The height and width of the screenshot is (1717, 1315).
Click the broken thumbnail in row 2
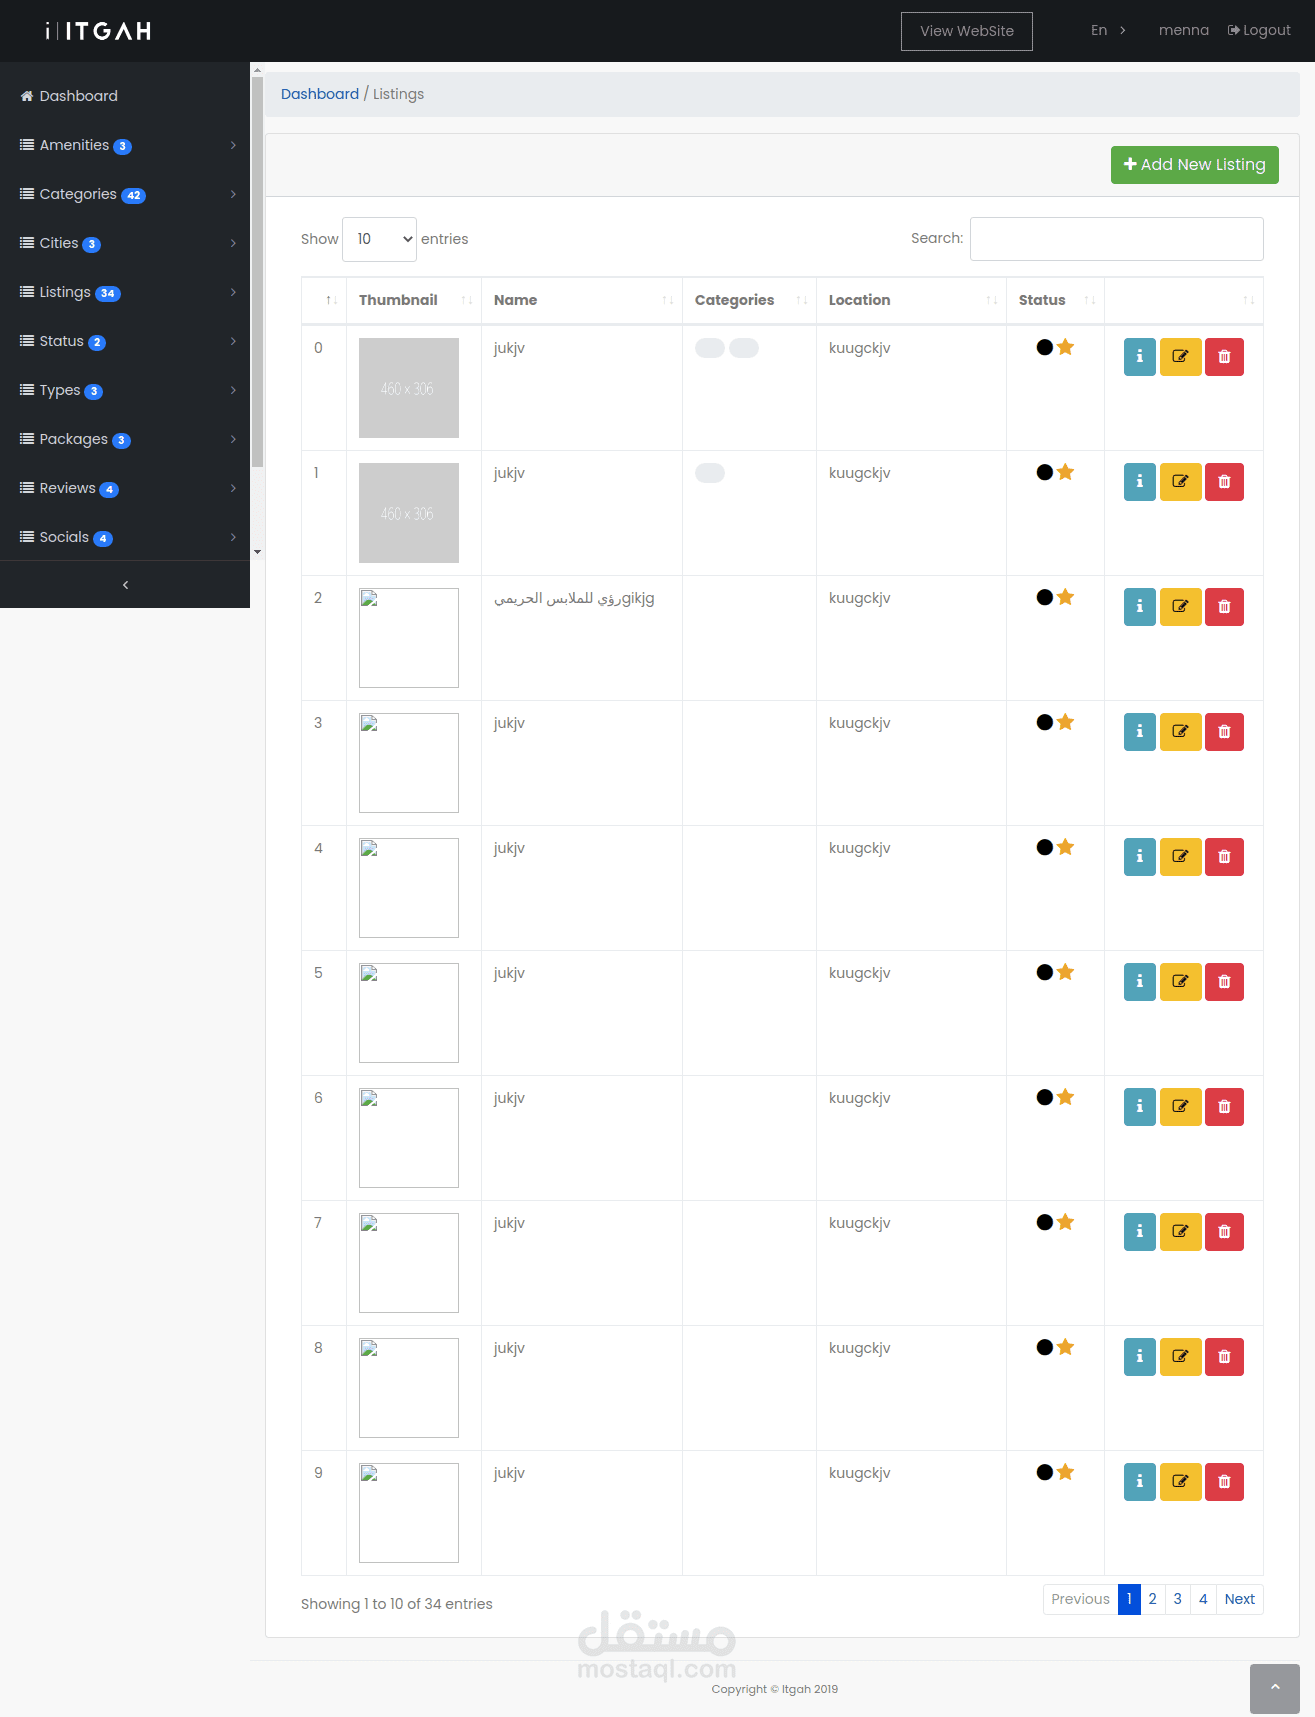[x=409, y=638]
